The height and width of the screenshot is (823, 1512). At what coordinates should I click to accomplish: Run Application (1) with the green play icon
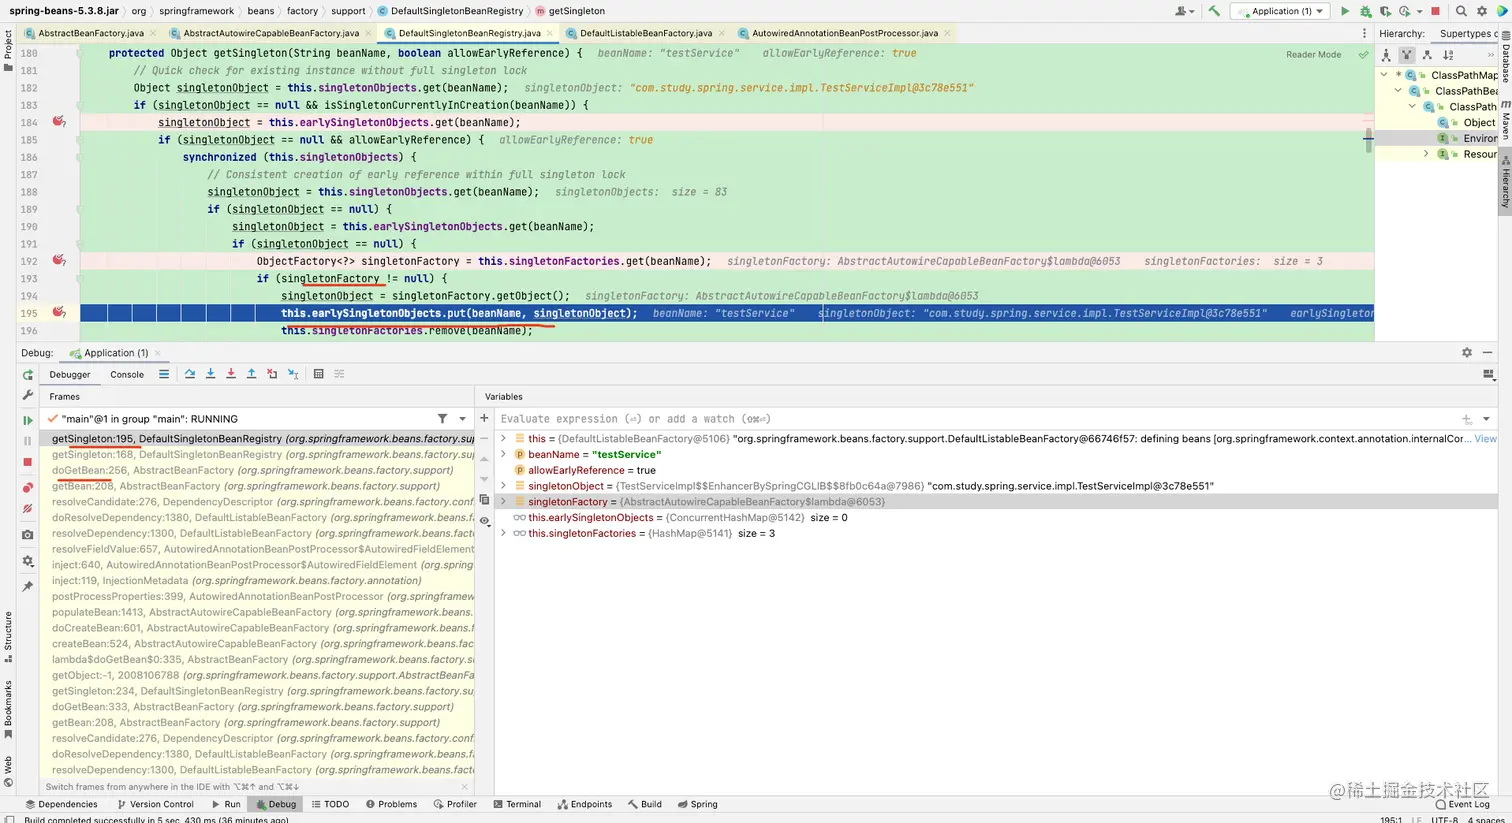[1345, 11]
